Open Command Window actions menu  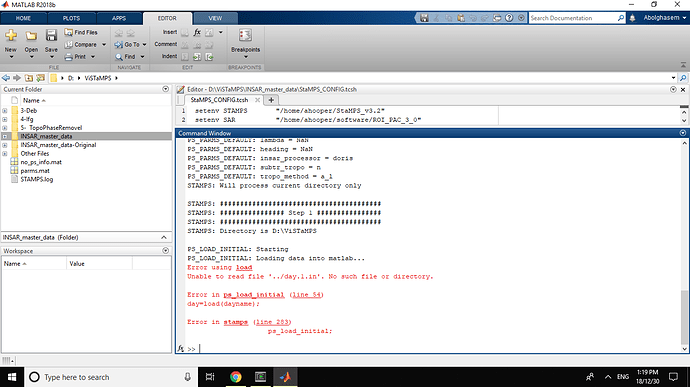point(683,133)
